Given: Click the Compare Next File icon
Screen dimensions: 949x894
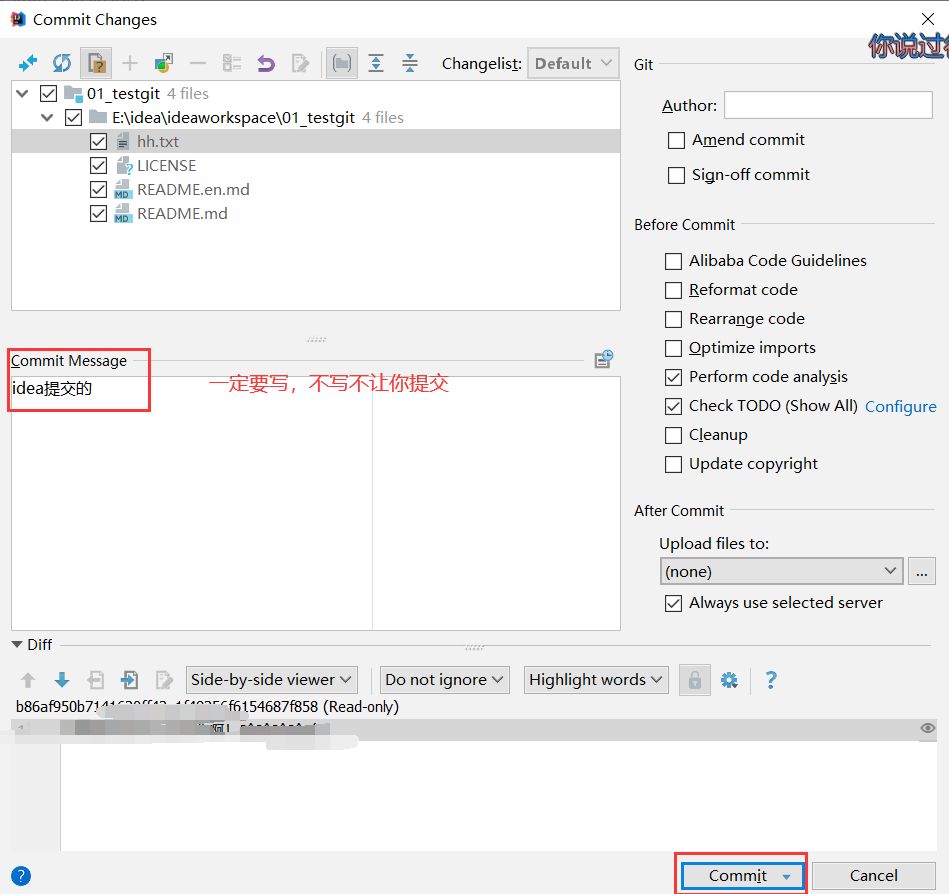Looking at the screenshot, I should [x=130, y=680].
